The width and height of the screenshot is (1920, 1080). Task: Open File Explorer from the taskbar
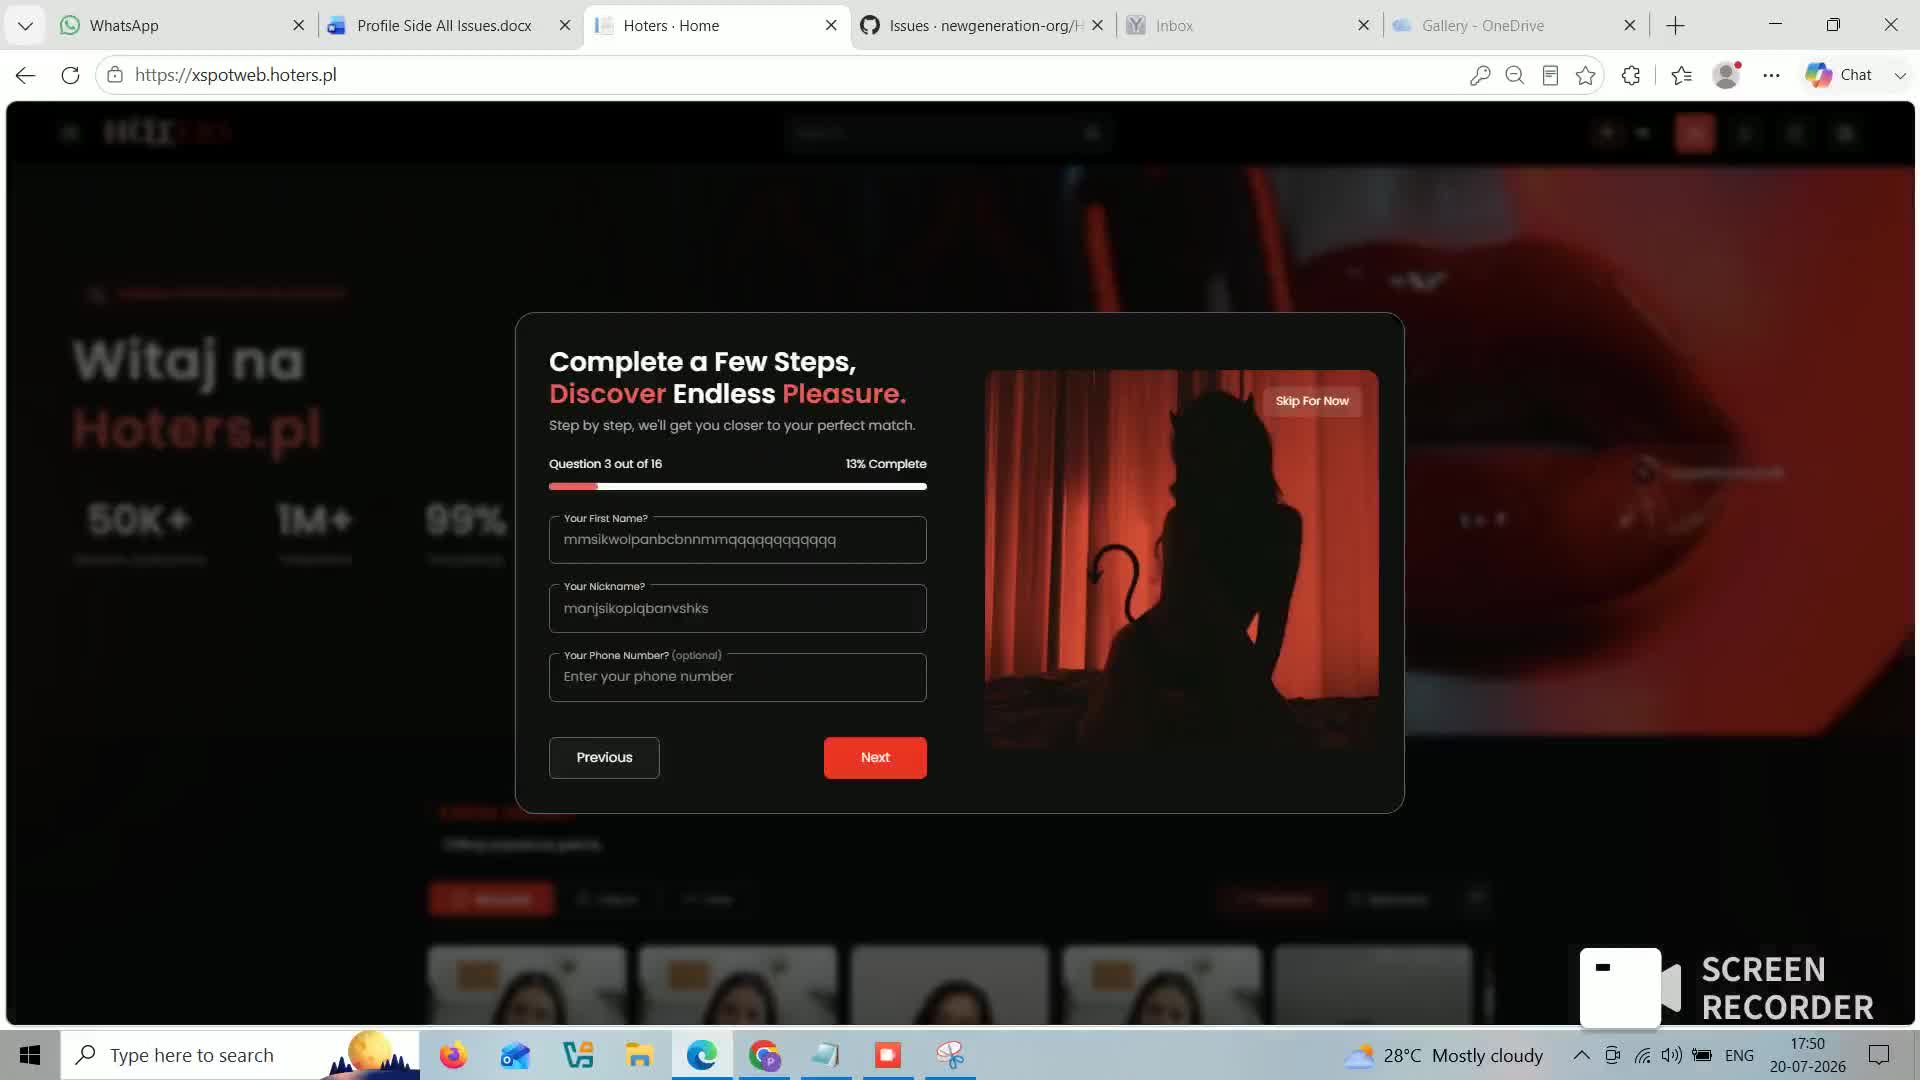coord(639,1055)
